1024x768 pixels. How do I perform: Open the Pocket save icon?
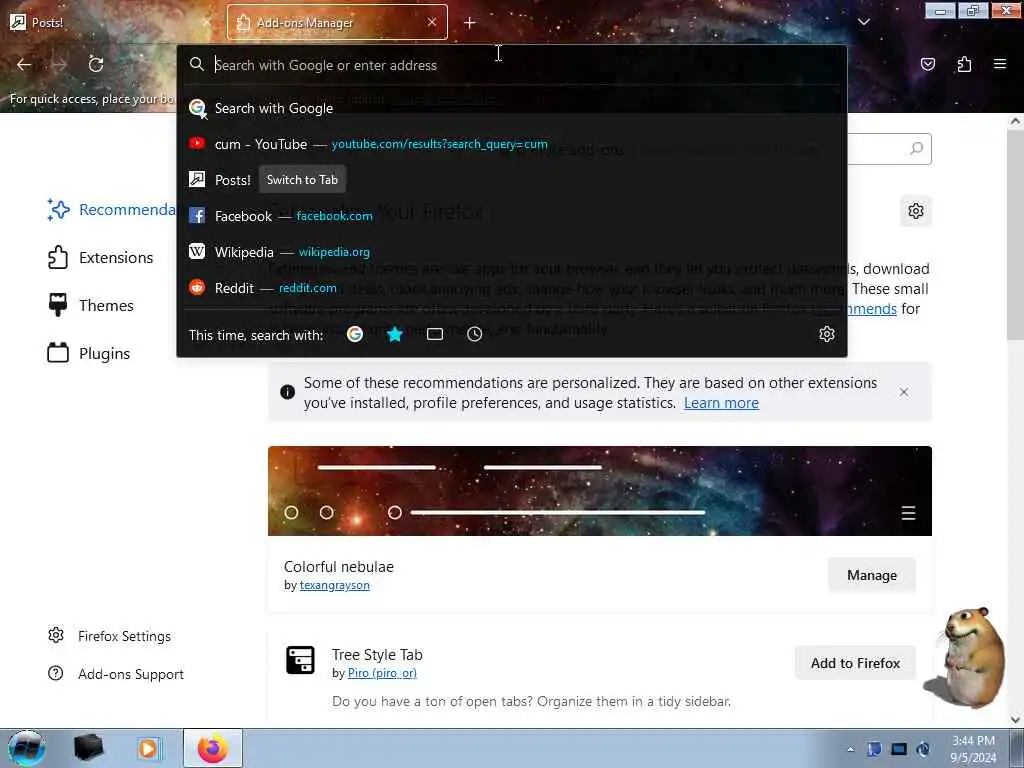click(x=927, y=64)
